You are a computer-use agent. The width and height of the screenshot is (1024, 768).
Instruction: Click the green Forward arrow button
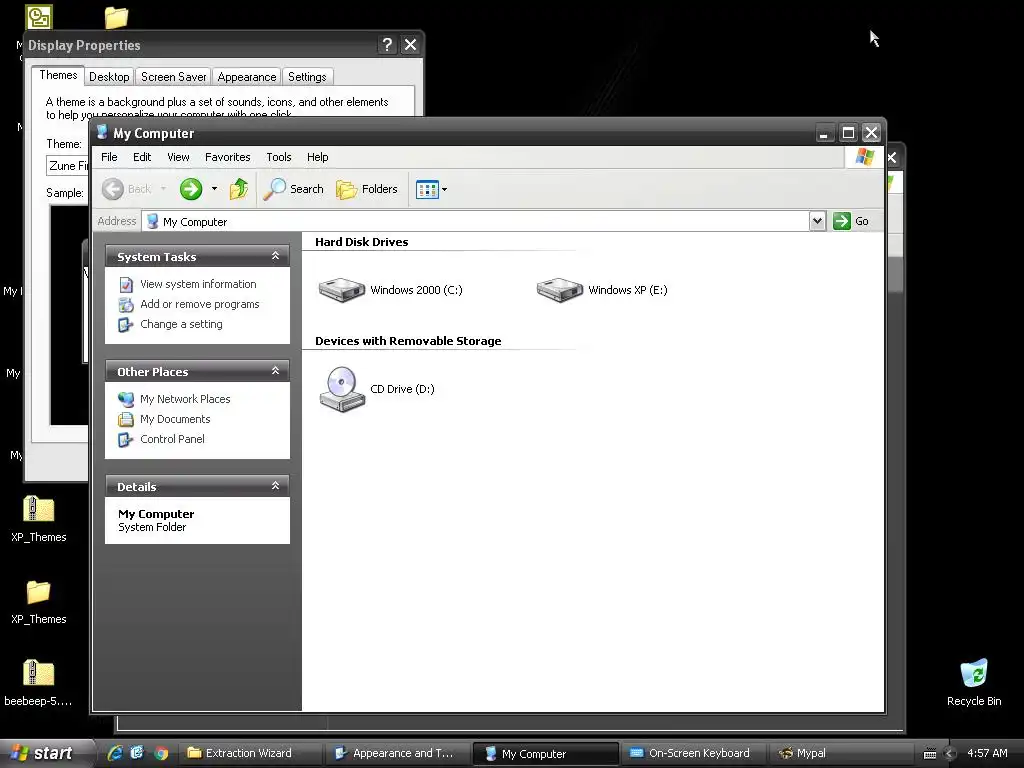(191, 189)
